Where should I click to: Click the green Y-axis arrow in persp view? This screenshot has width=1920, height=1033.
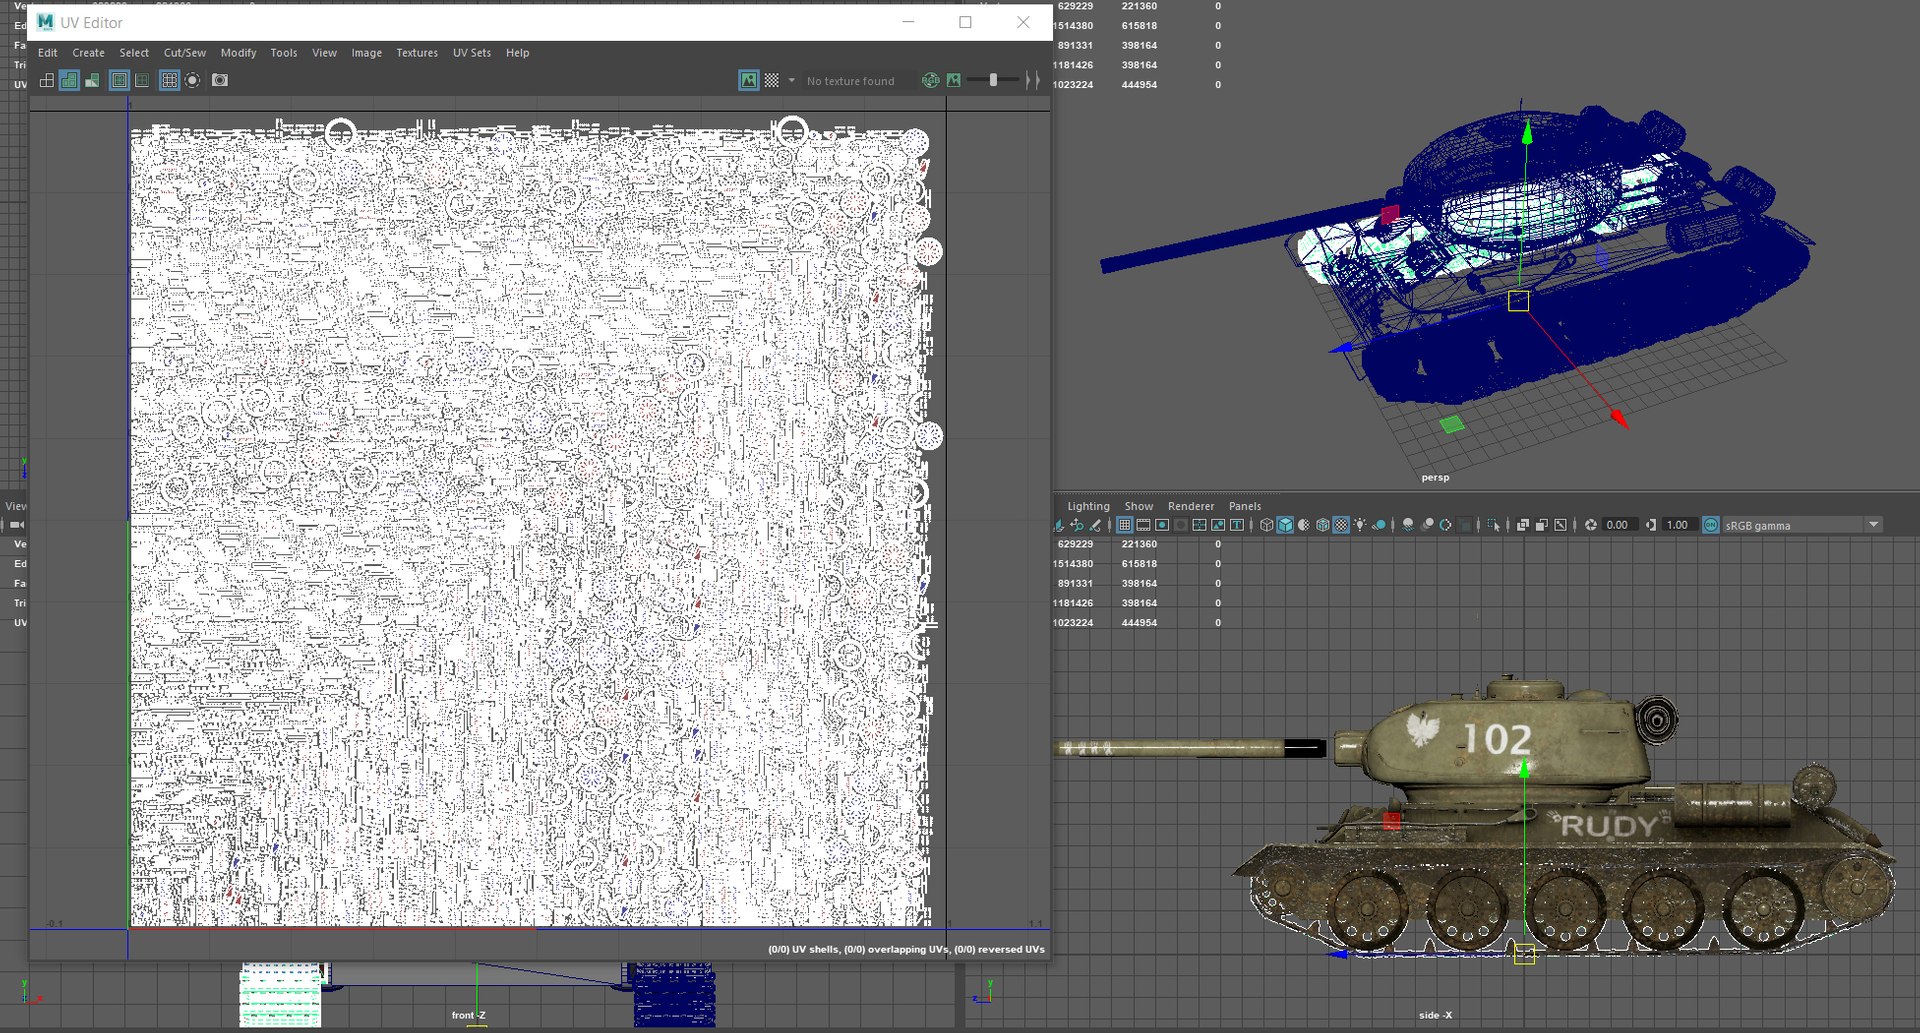pos(1527,132)
